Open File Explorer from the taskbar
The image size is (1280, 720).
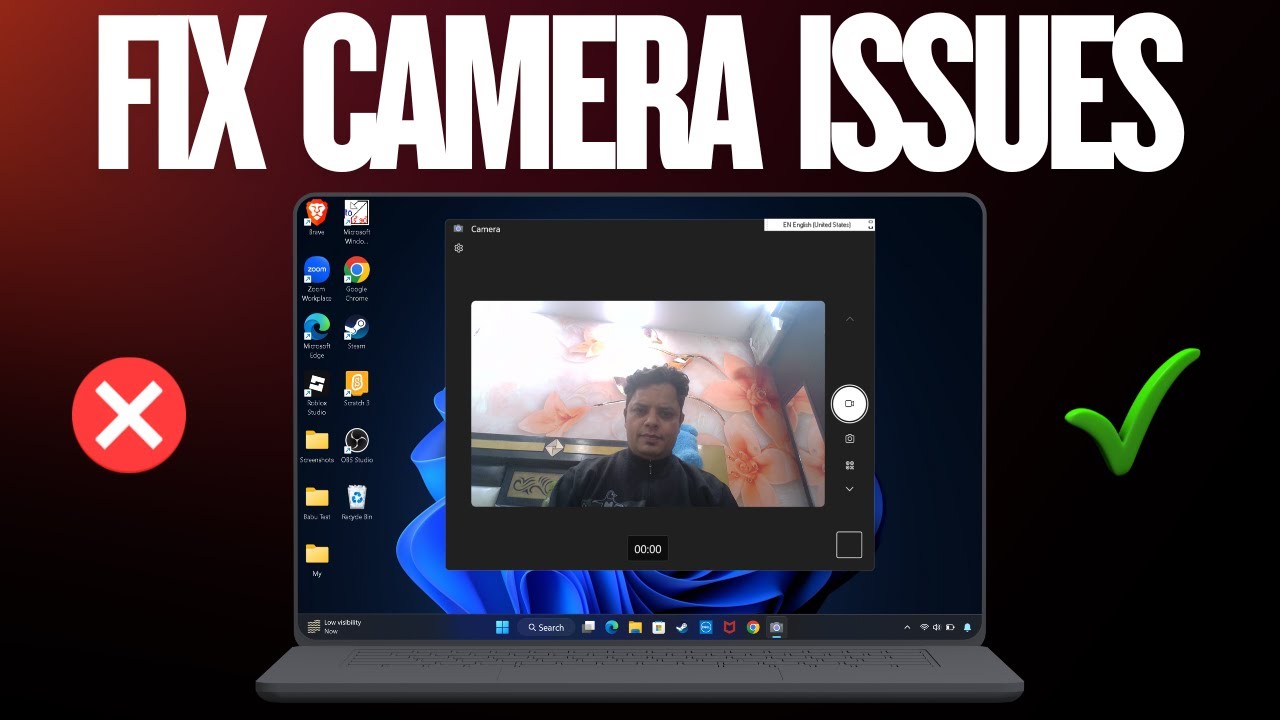[x=635, y=628]
